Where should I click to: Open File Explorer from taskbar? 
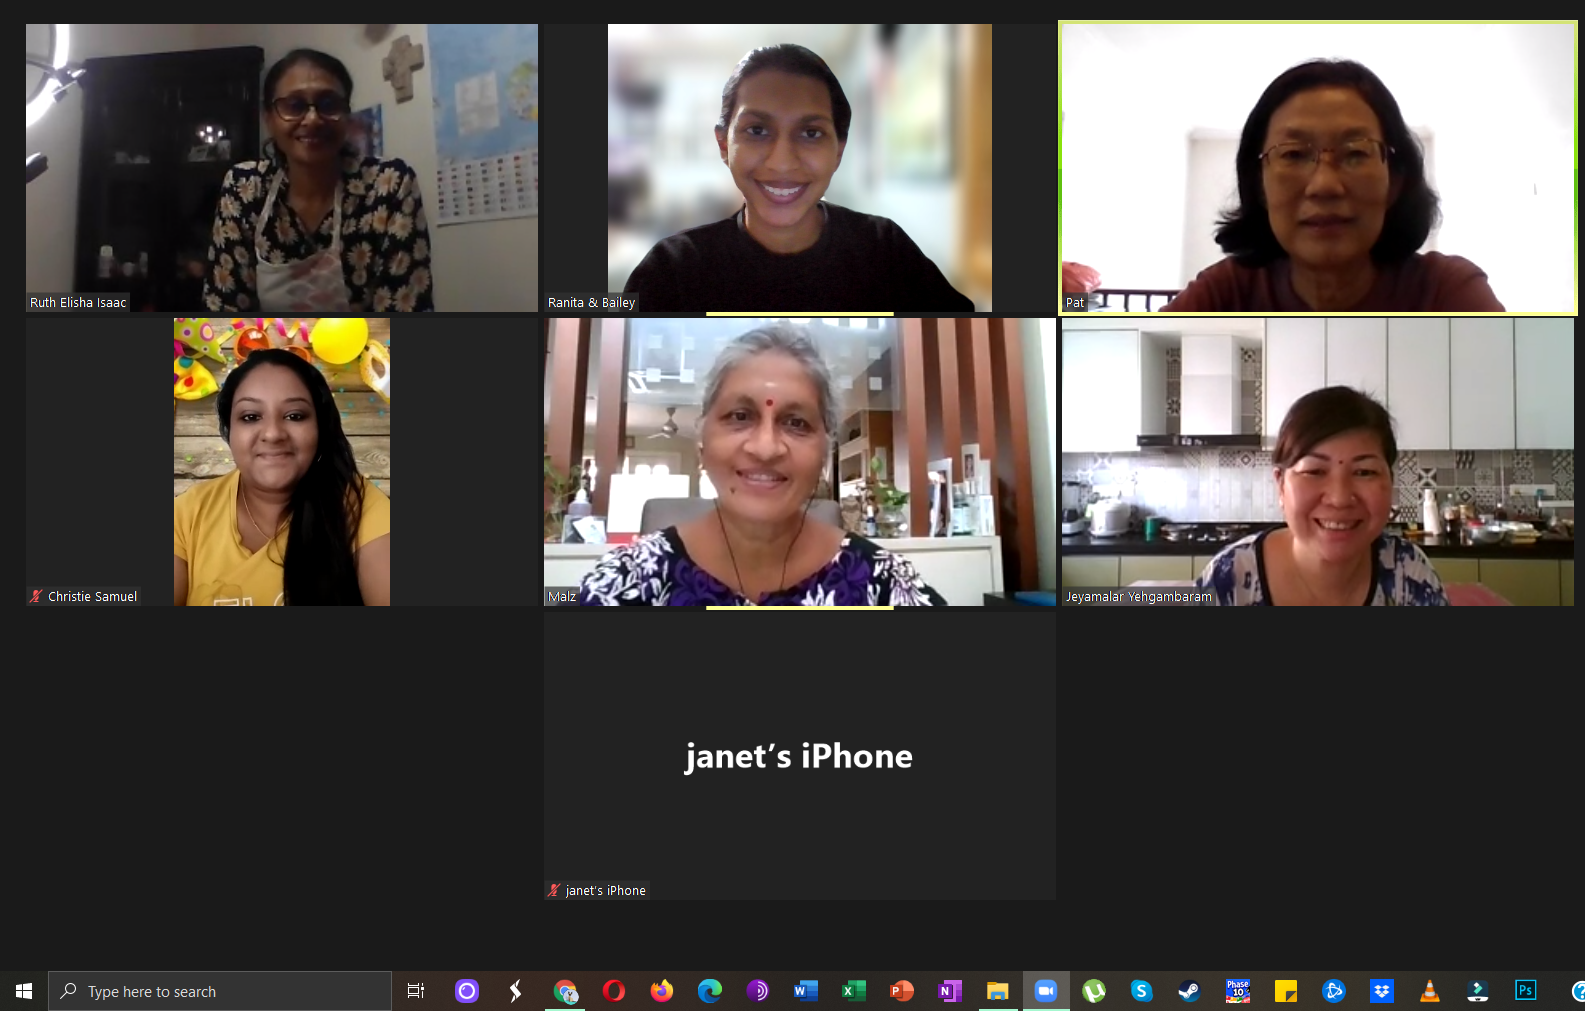click(x=998, y=991)
